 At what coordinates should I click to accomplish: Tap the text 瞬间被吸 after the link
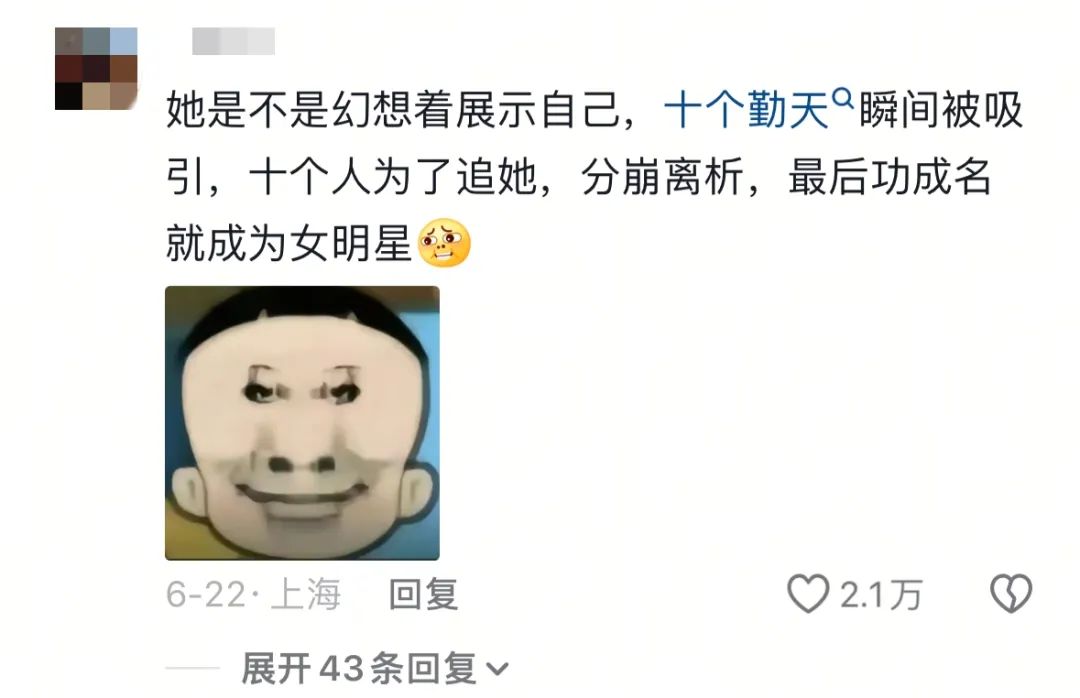pos(940,110)
